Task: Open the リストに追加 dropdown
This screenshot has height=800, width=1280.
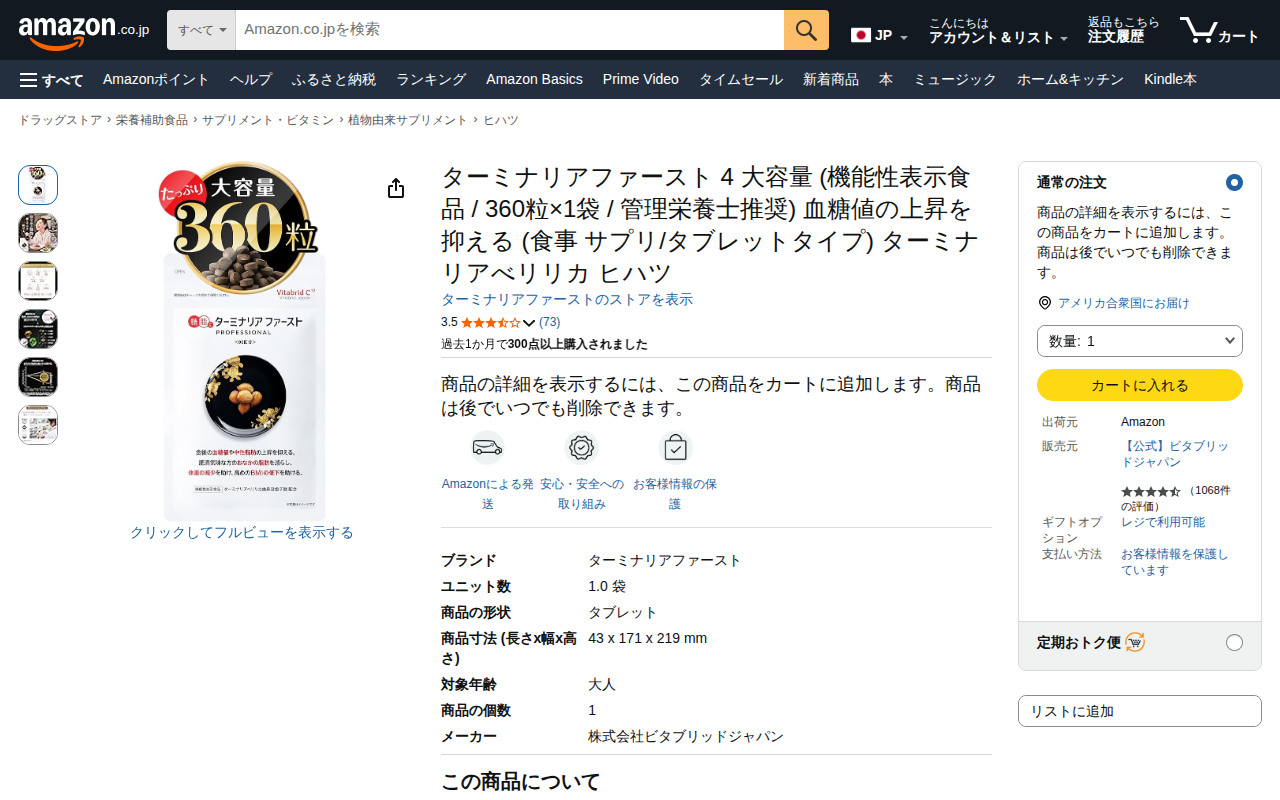Action: tap(1140, 711)
